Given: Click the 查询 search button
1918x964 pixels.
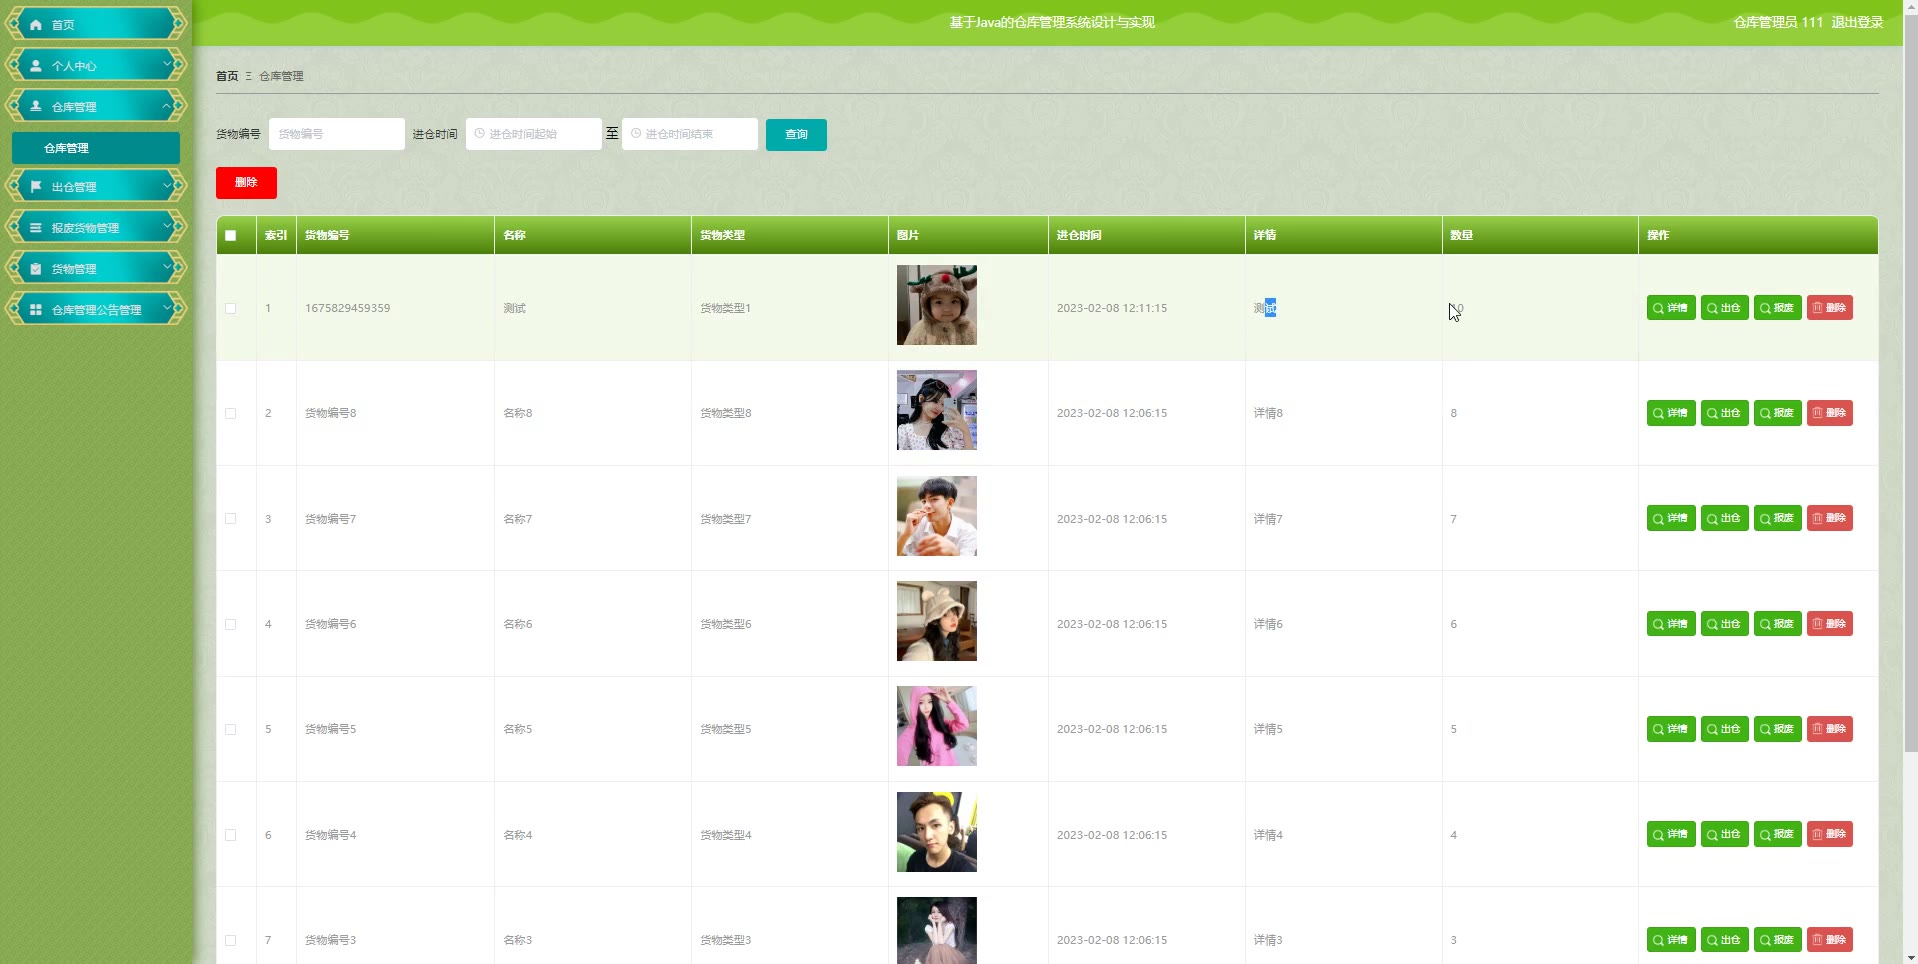Looking at the screenshot, I should [796, 135].
